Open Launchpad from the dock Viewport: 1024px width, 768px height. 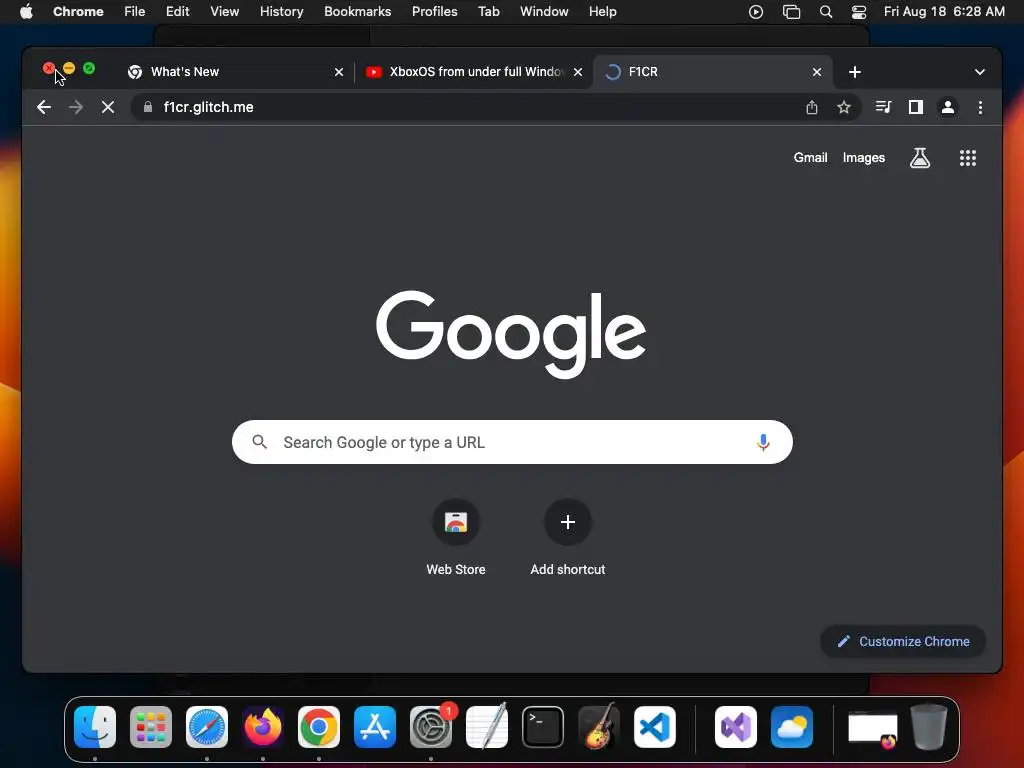(151, 727)
